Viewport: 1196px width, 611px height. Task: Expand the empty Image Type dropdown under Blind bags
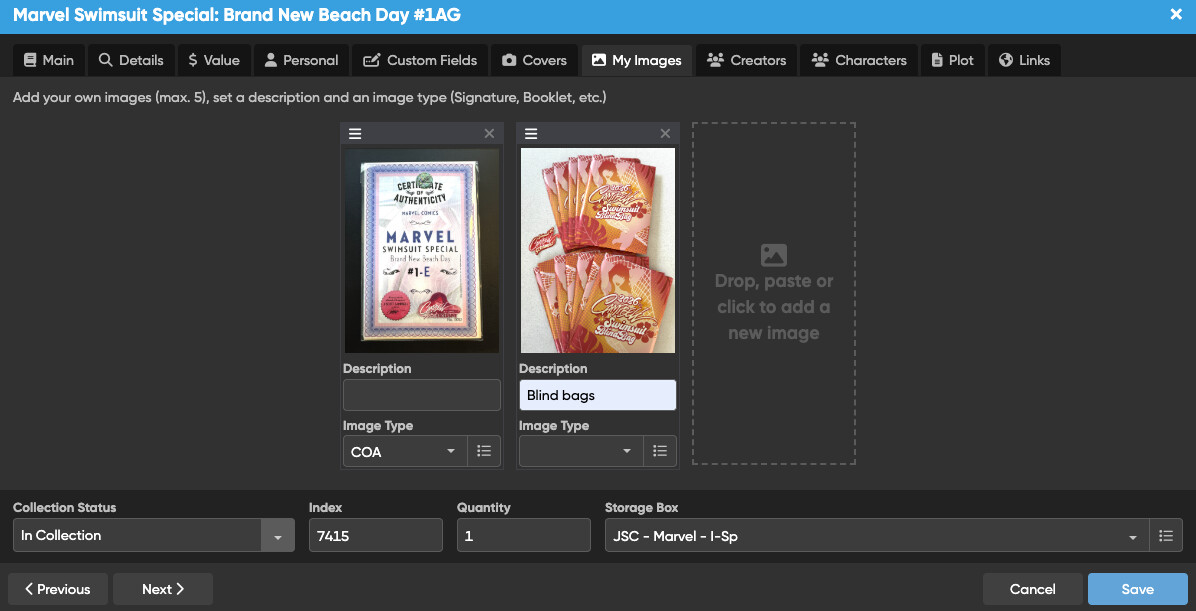581,451
